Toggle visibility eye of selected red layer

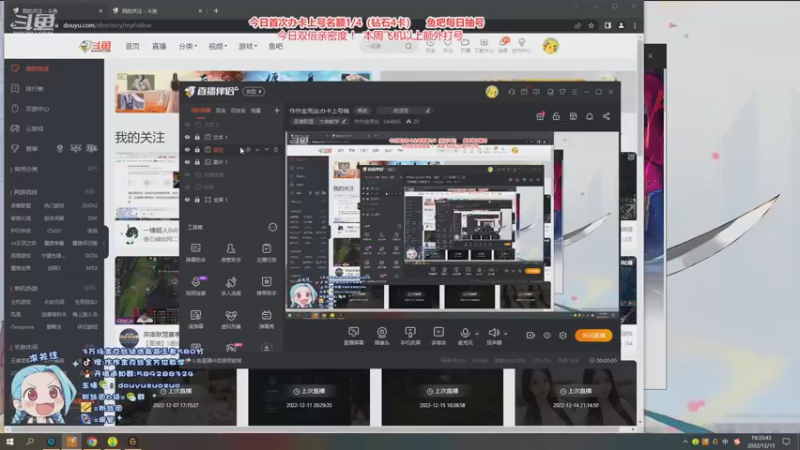[187, 149]
